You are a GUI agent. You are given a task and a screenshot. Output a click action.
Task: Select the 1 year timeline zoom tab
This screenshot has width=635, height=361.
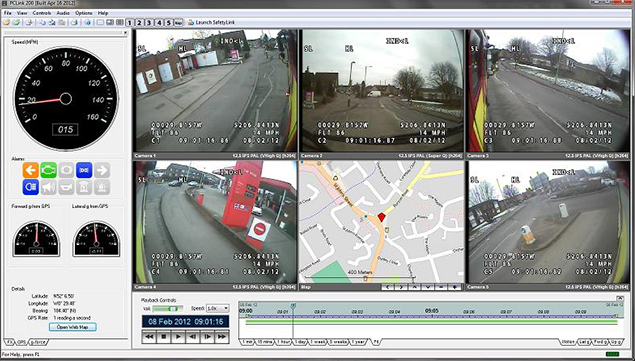coord(358,342)
